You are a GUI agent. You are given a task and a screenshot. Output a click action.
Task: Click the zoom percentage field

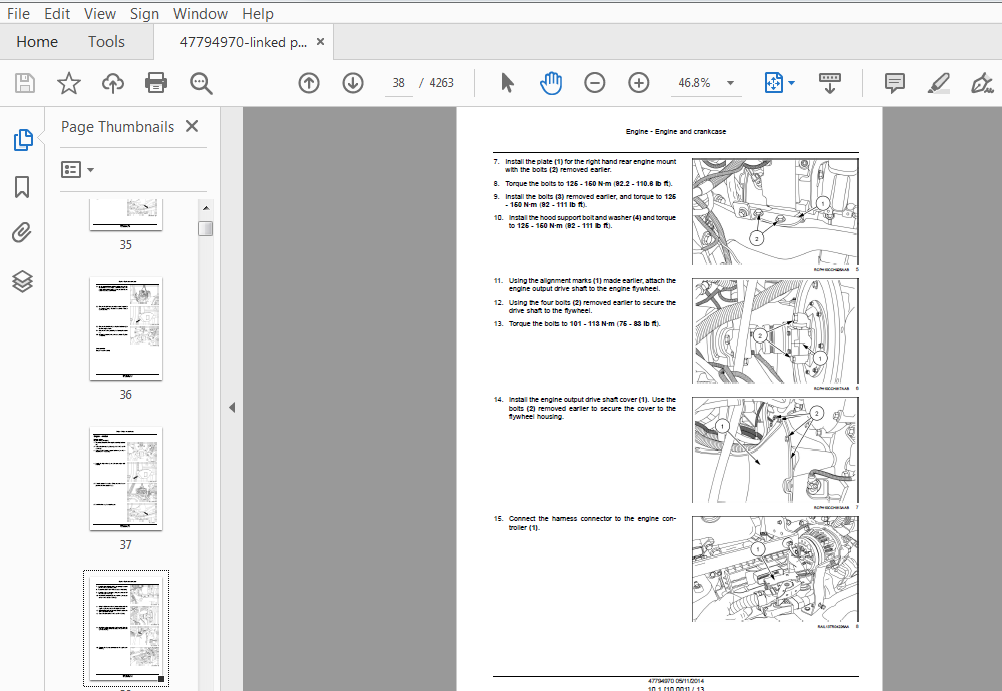point(695,83)
